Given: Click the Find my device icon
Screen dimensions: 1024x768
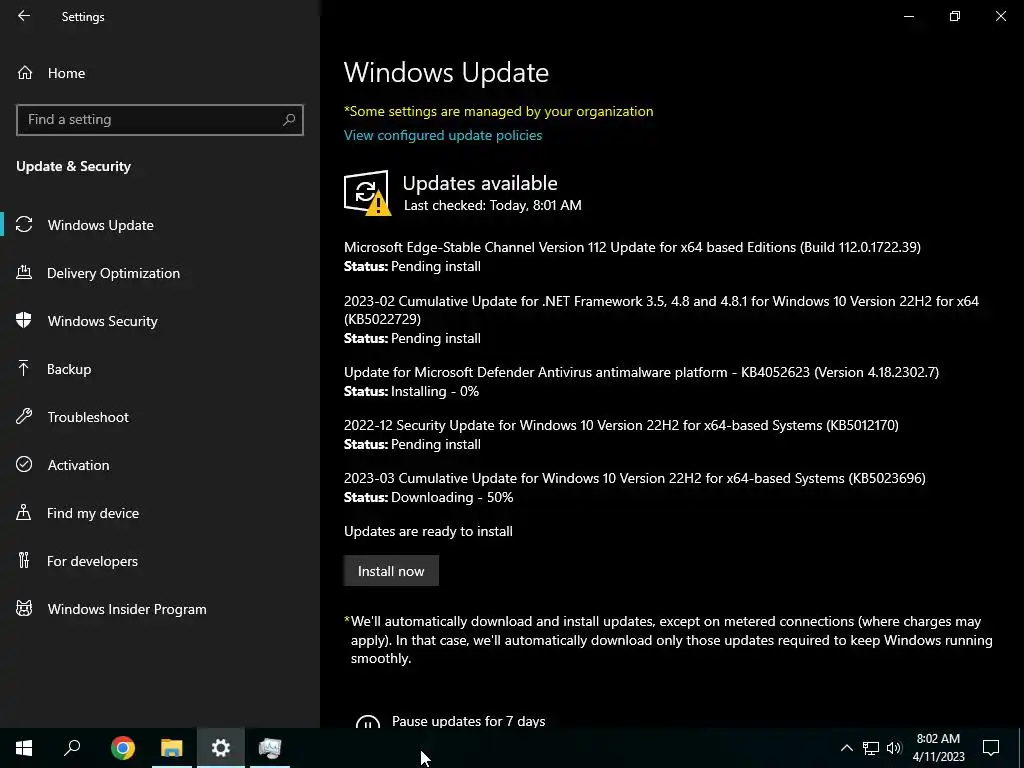Looking at the screenshot, I should click(x=24, y=513).
